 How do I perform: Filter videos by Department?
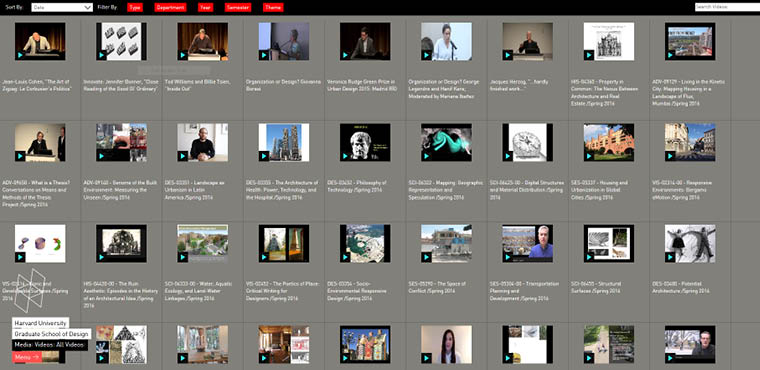point(171,7)
